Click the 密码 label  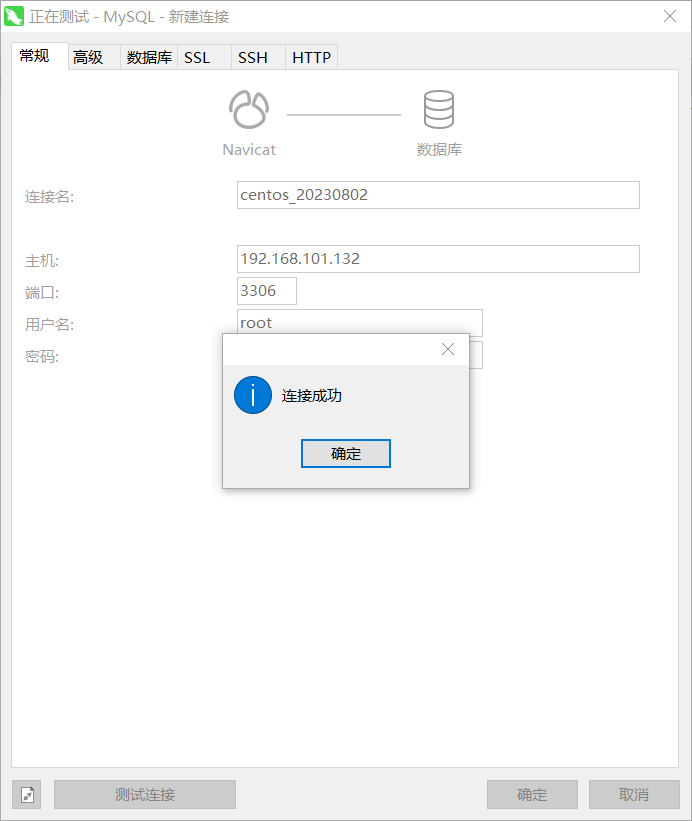tap(42, 357)
